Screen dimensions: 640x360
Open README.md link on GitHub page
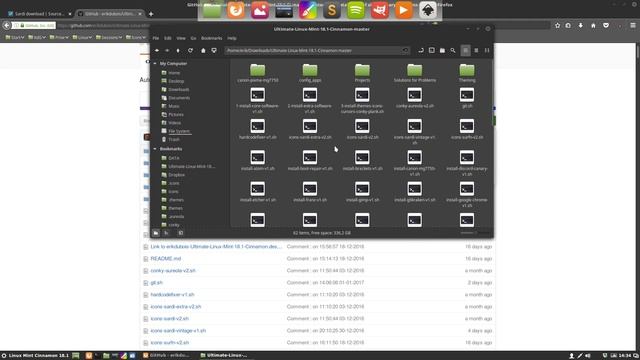[166, 259]
